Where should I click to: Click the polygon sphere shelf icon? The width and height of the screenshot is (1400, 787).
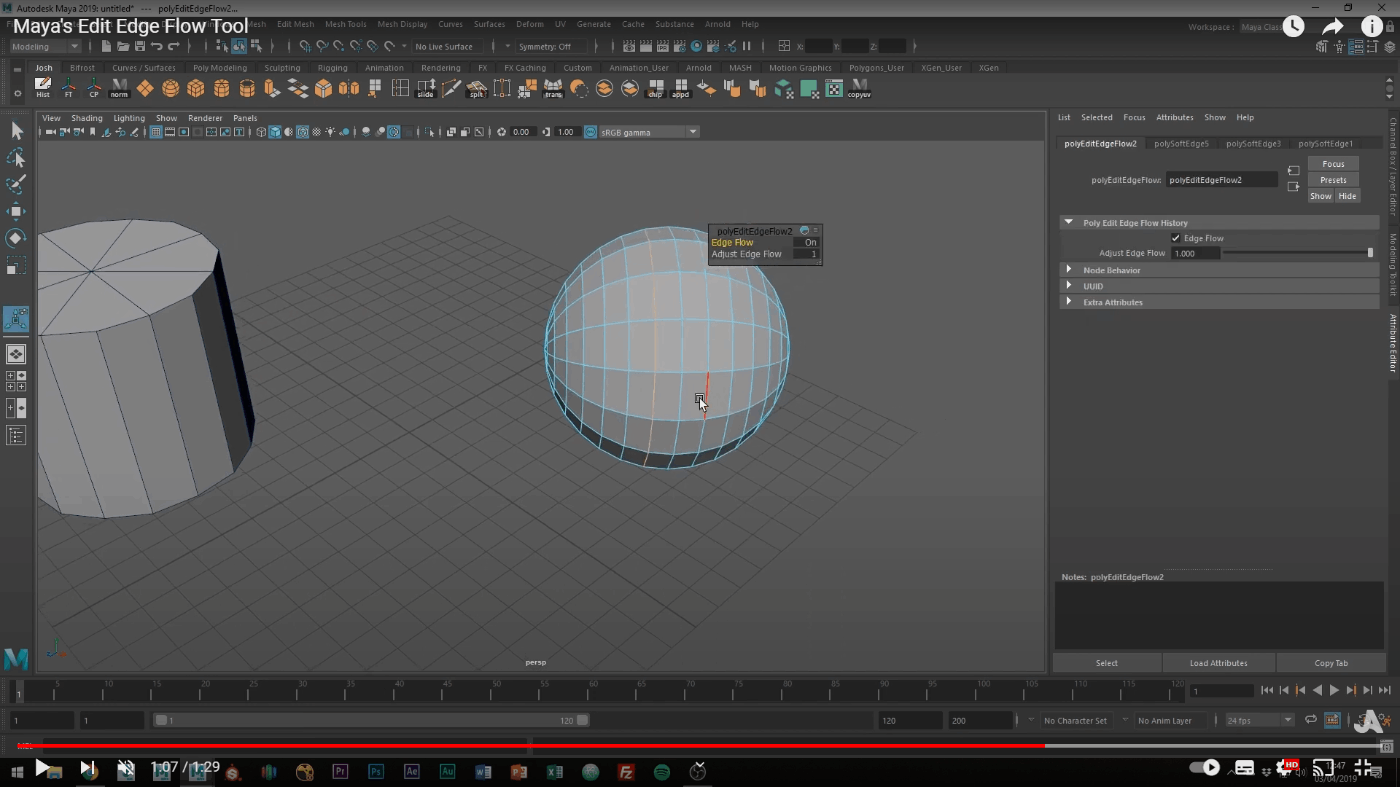click(x=171, y=89)
